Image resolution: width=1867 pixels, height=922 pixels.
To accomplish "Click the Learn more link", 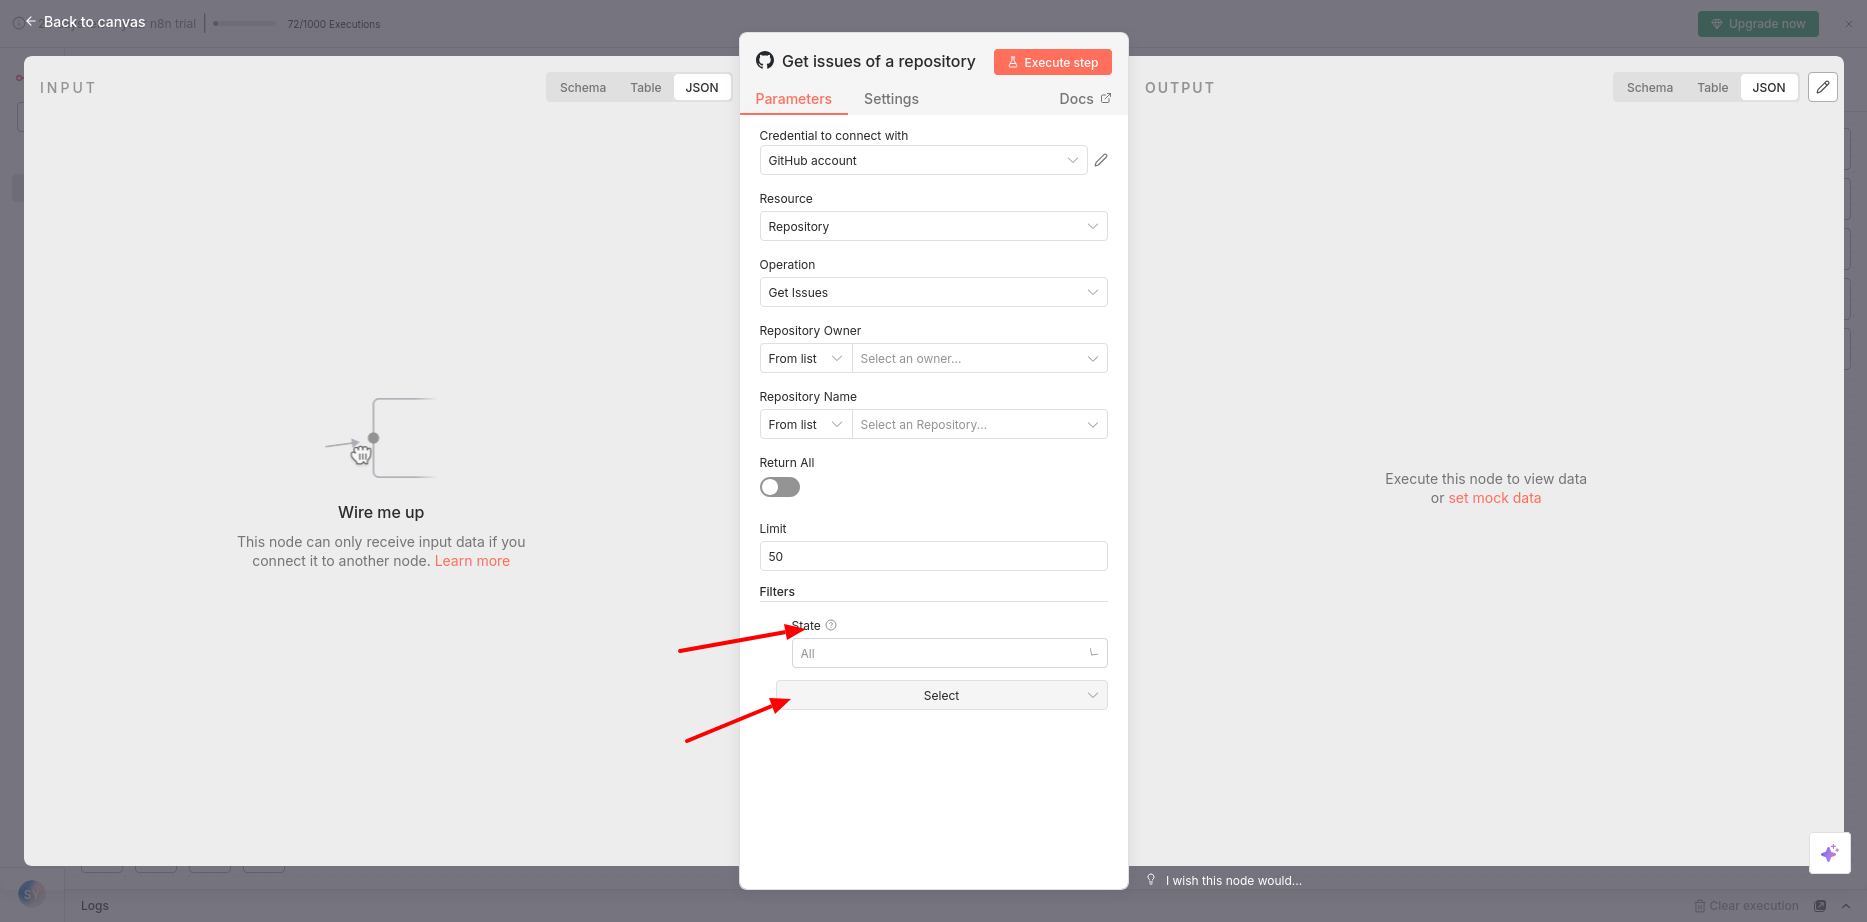I will click(x=472, y=561).
